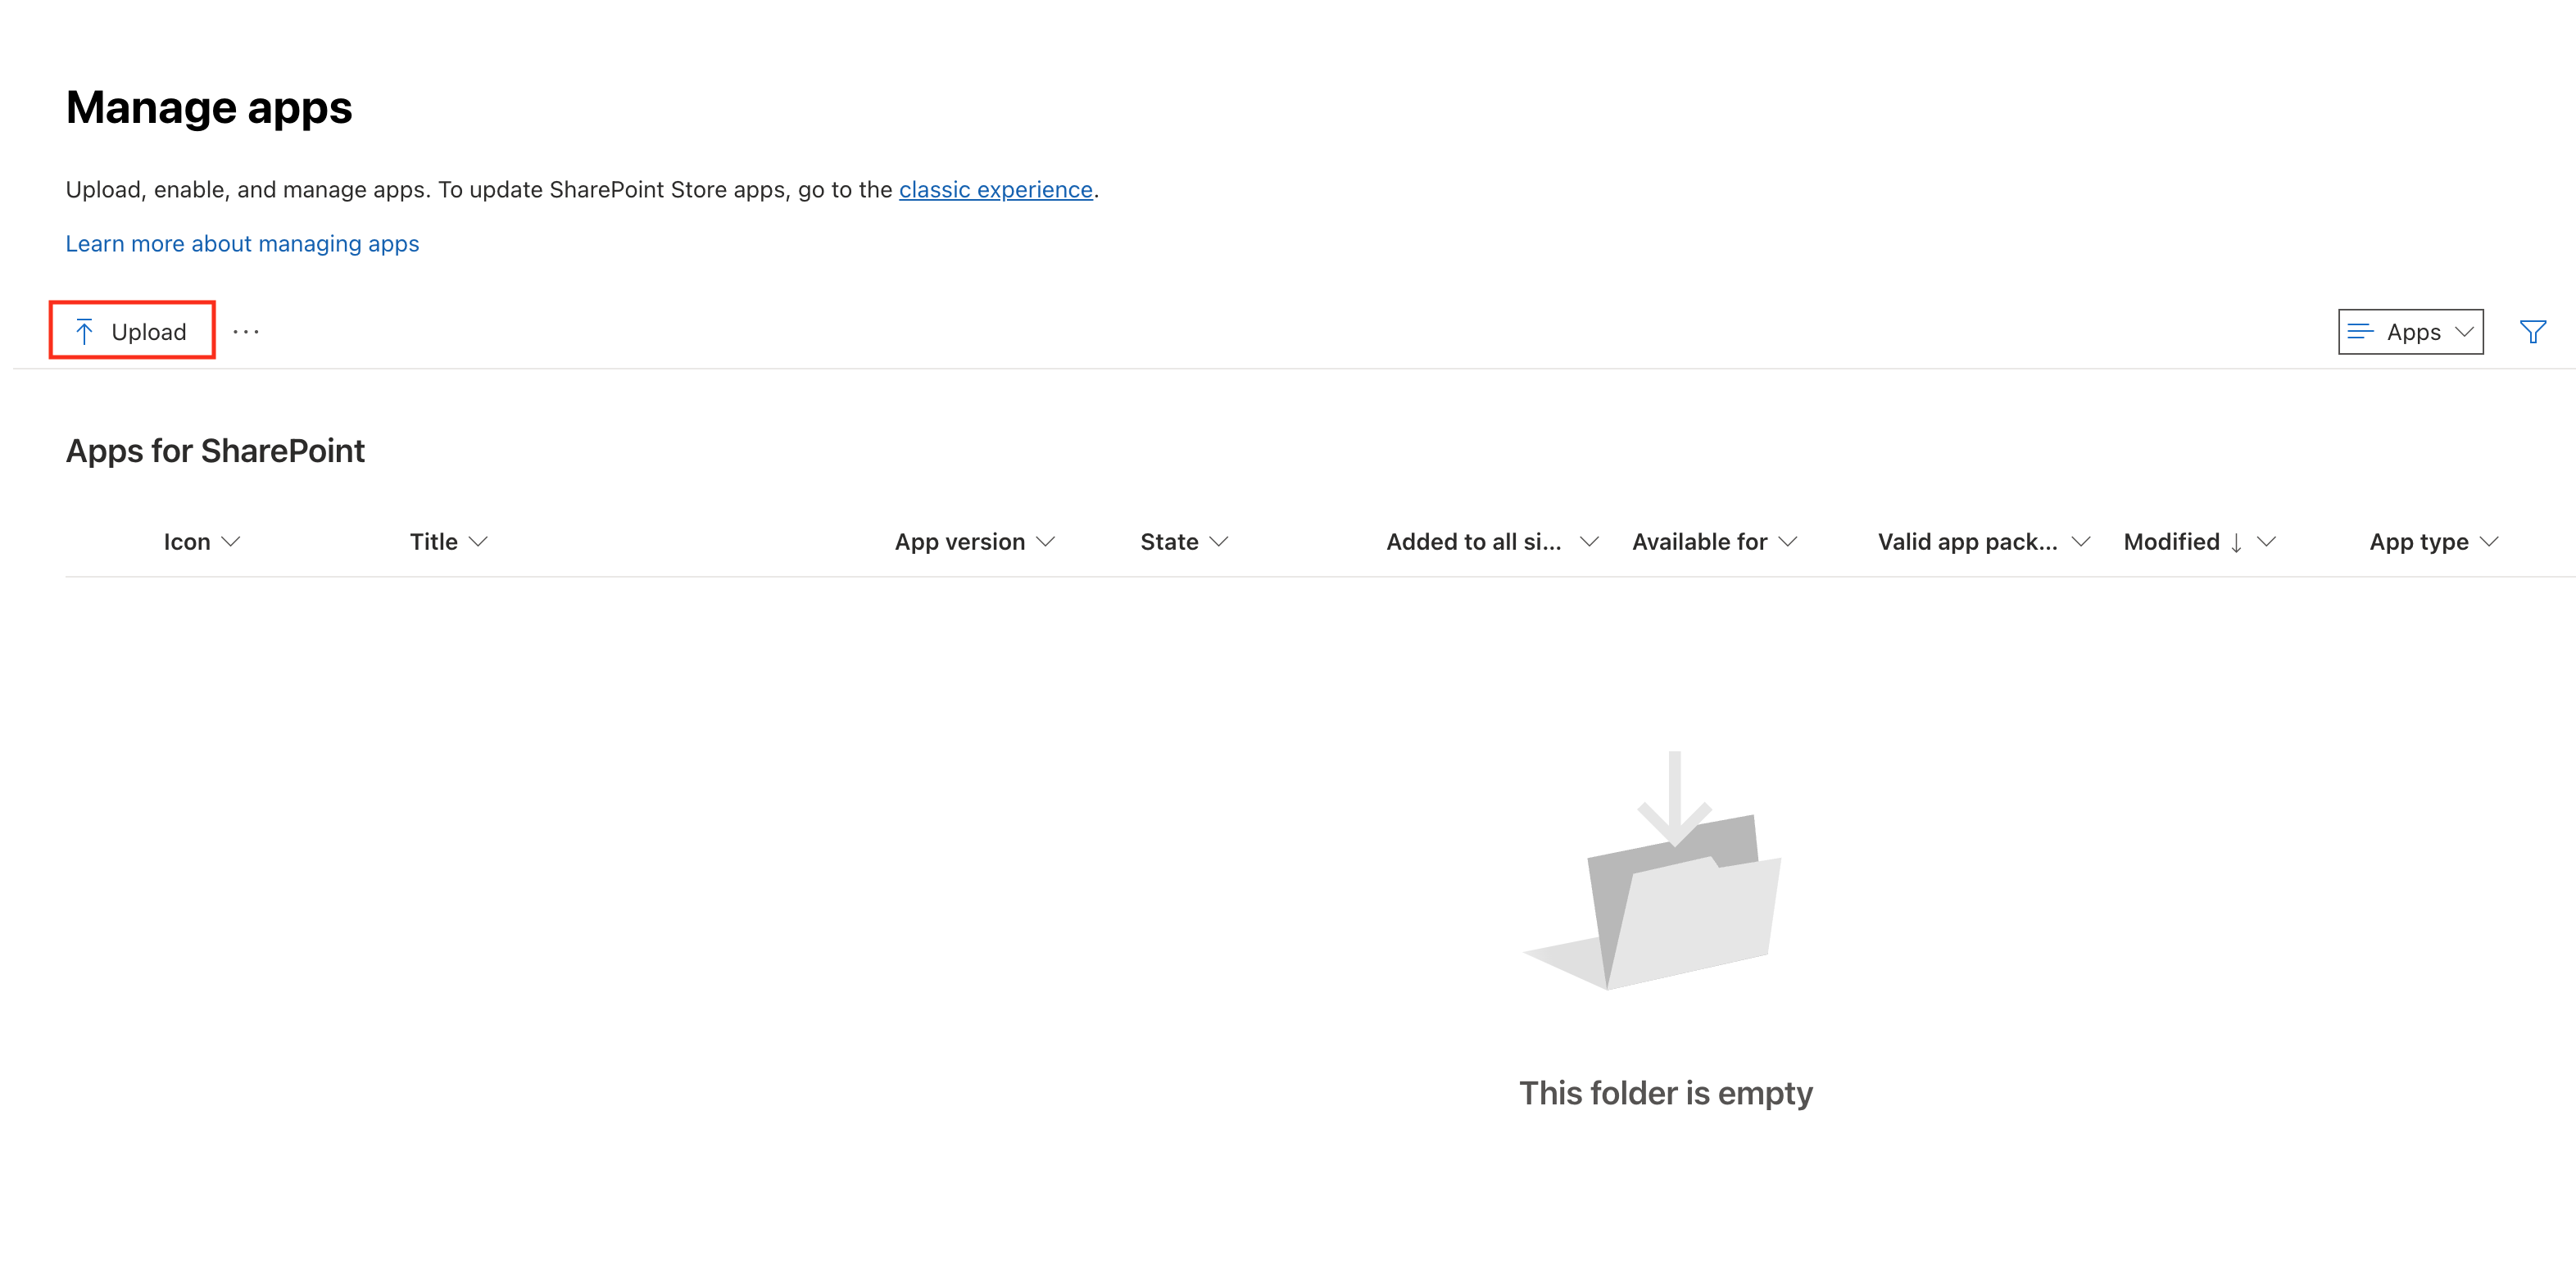Click the Upload button

[x=132, y=331]
